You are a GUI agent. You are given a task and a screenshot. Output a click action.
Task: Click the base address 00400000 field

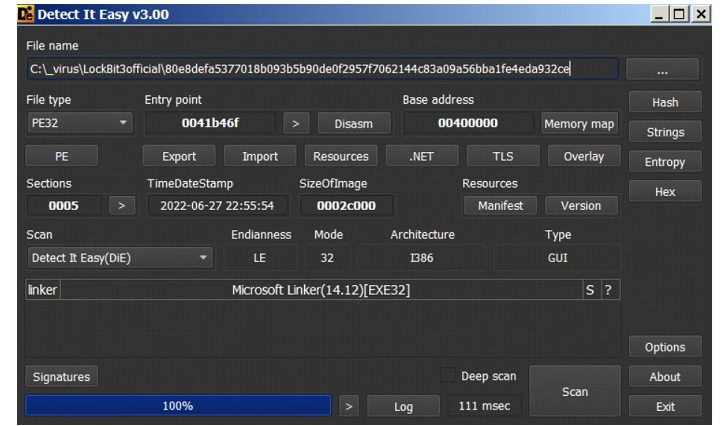tap(468, 123)
